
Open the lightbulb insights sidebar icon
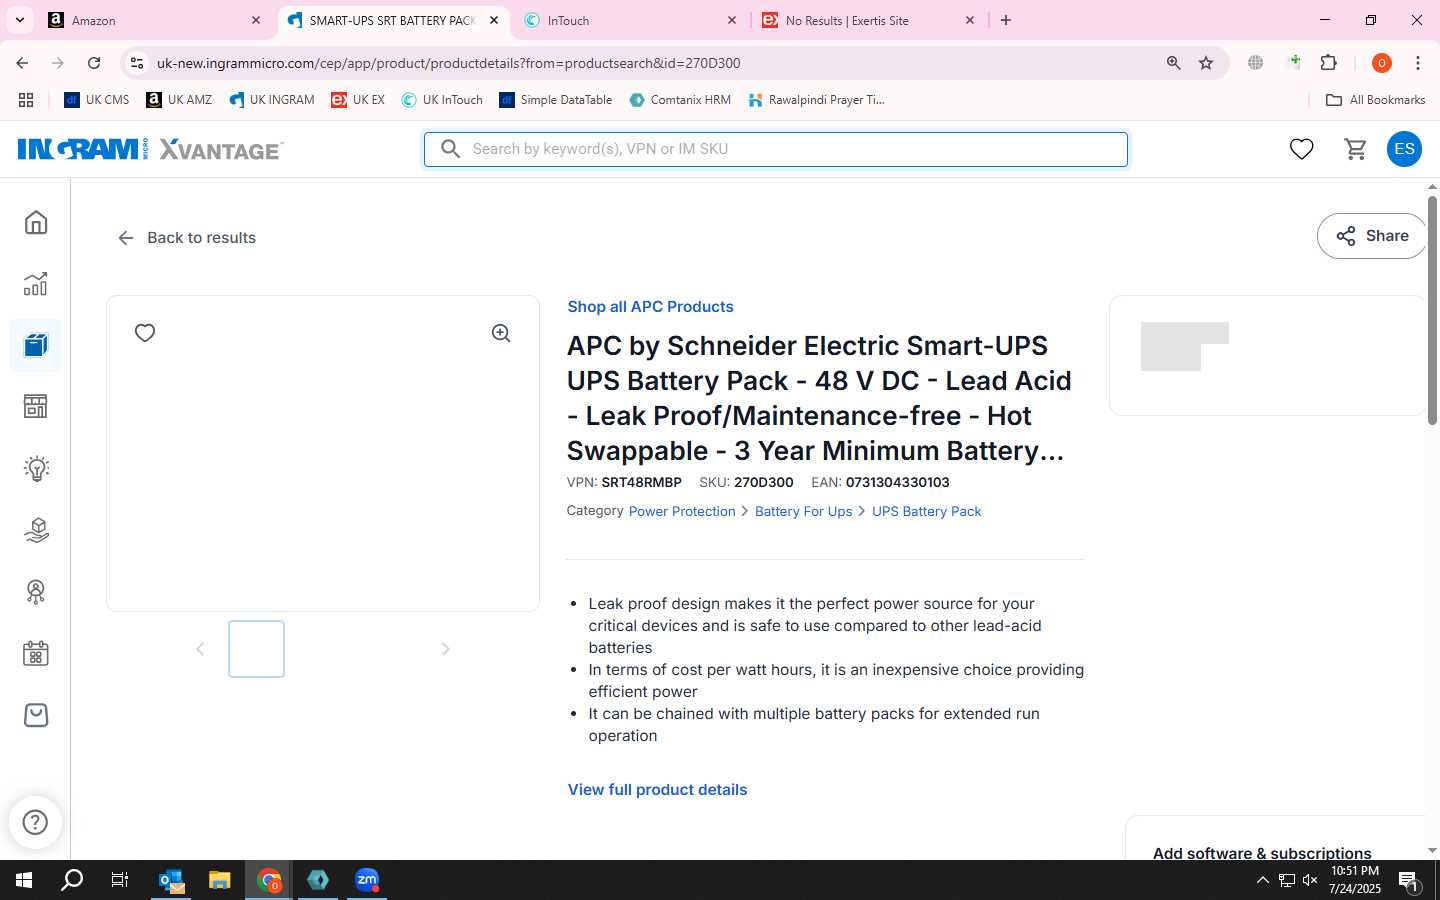[x=36, y=468]
